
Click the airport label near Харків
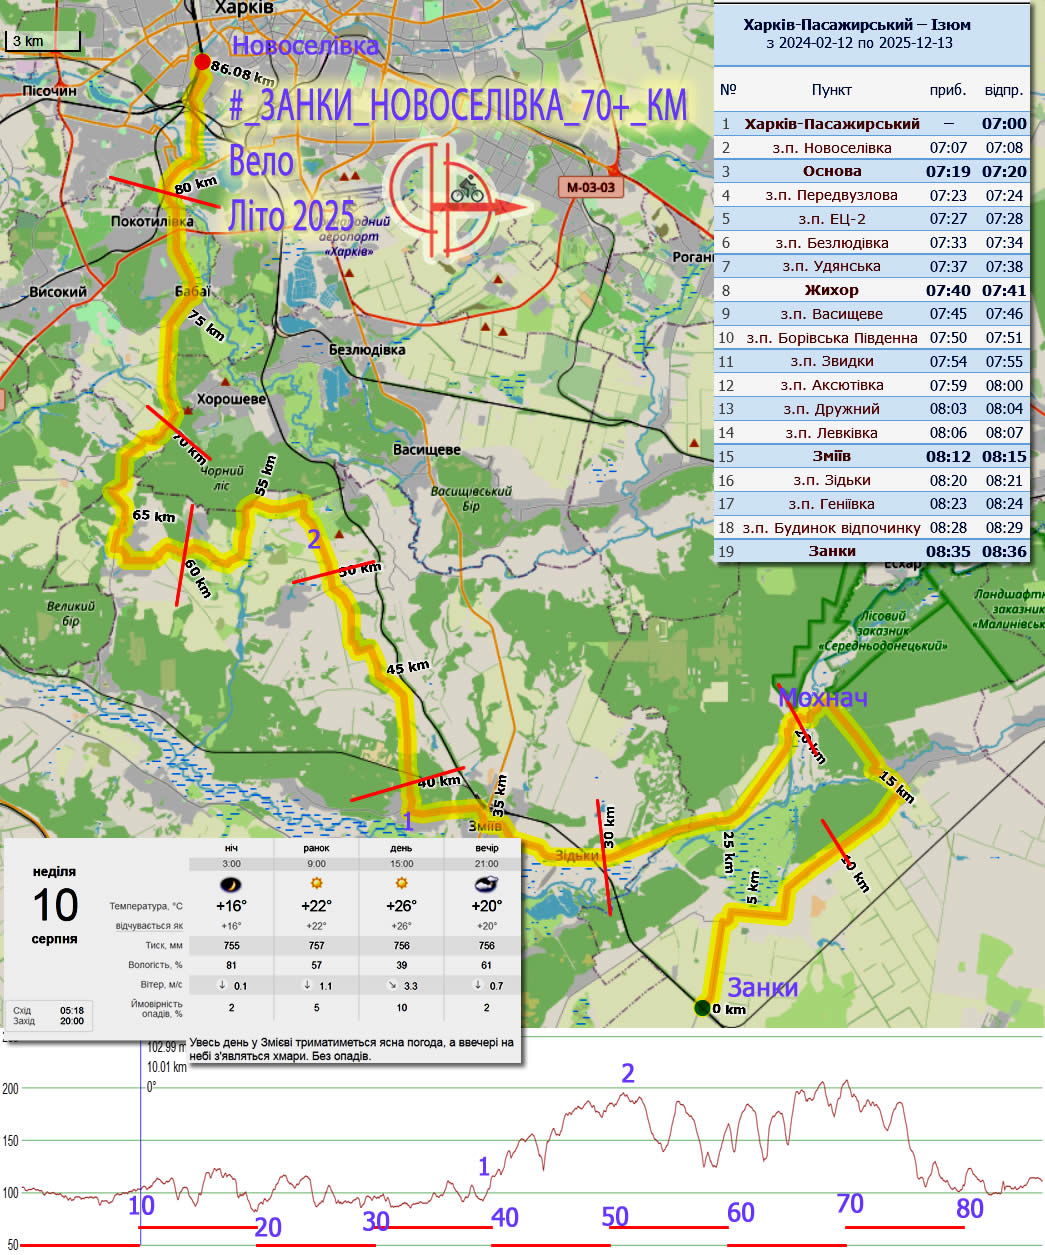[350, 237]
